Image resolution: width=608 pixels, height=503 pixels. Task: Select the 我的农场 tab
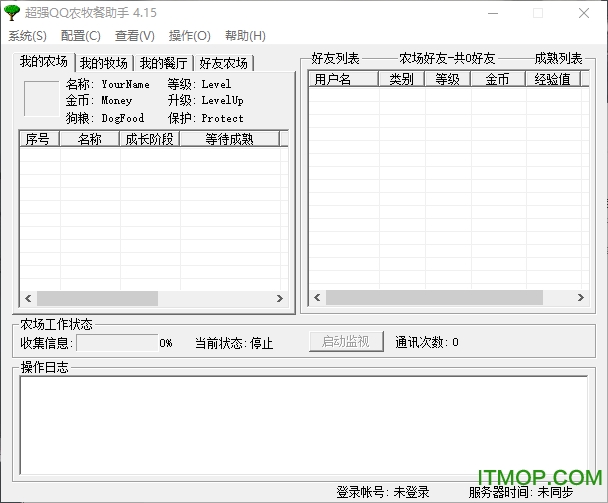pyautogui.click(x=45, y=62)
